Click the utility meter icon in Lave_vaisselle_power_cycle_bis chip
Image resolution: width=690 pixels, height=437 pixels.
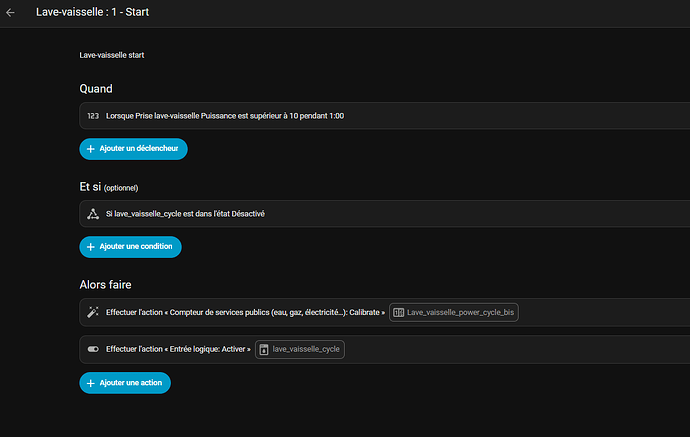(398, 312)
